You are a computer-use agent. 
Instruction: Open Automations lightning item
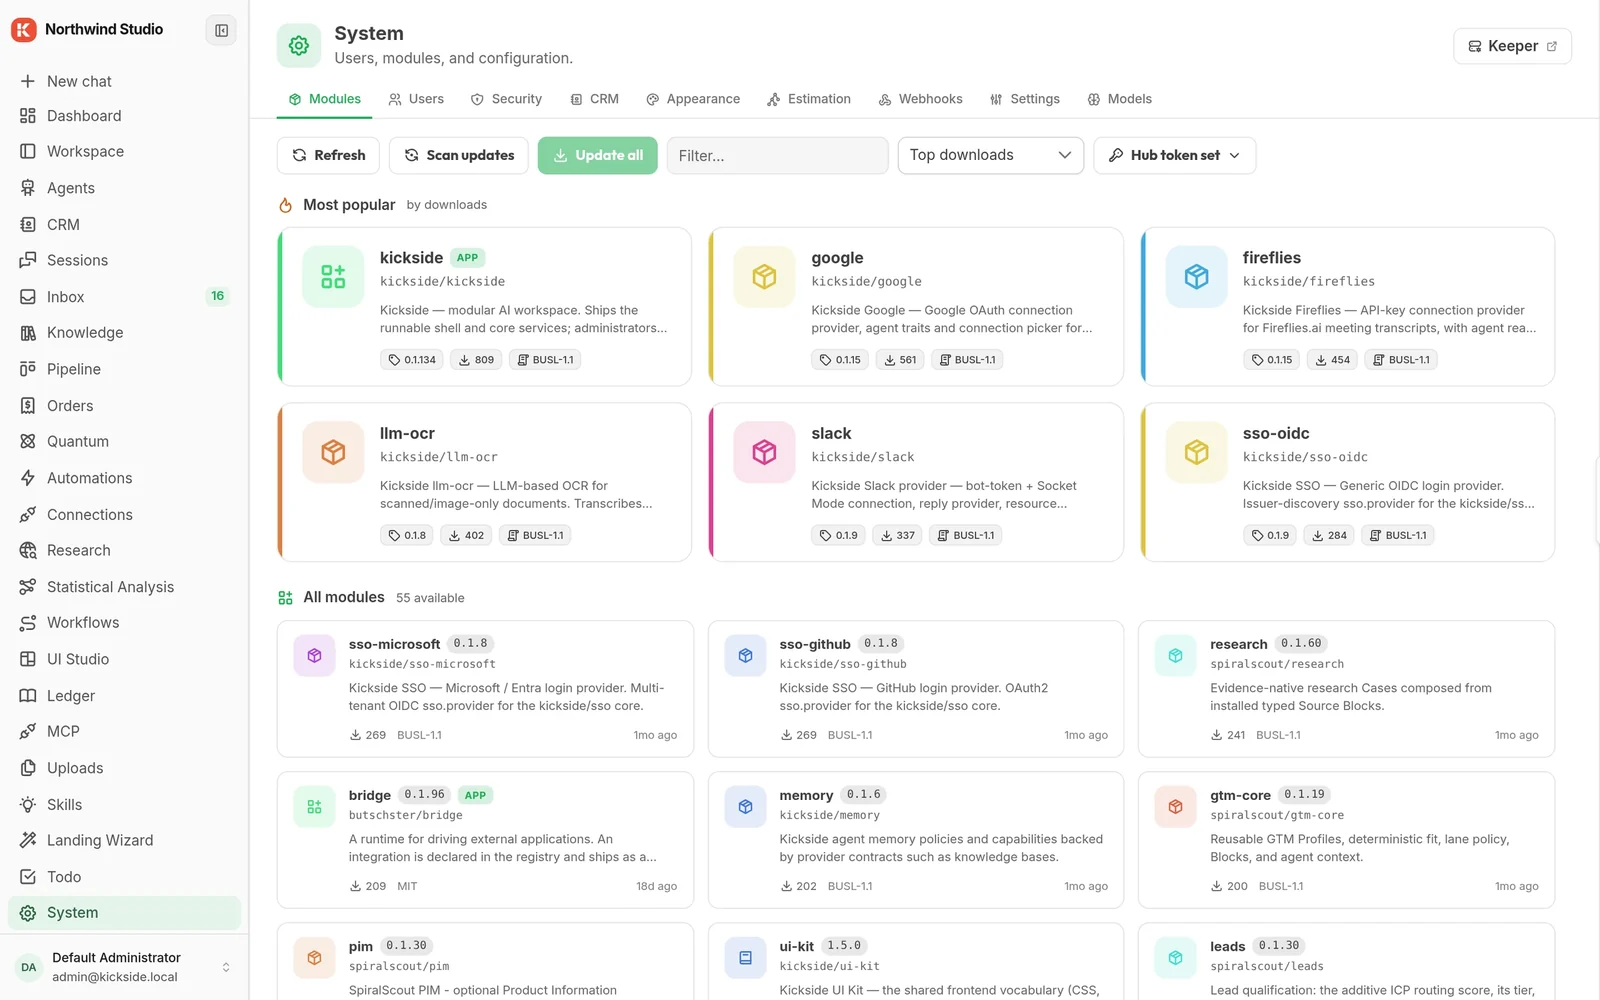tap(124, 478)
